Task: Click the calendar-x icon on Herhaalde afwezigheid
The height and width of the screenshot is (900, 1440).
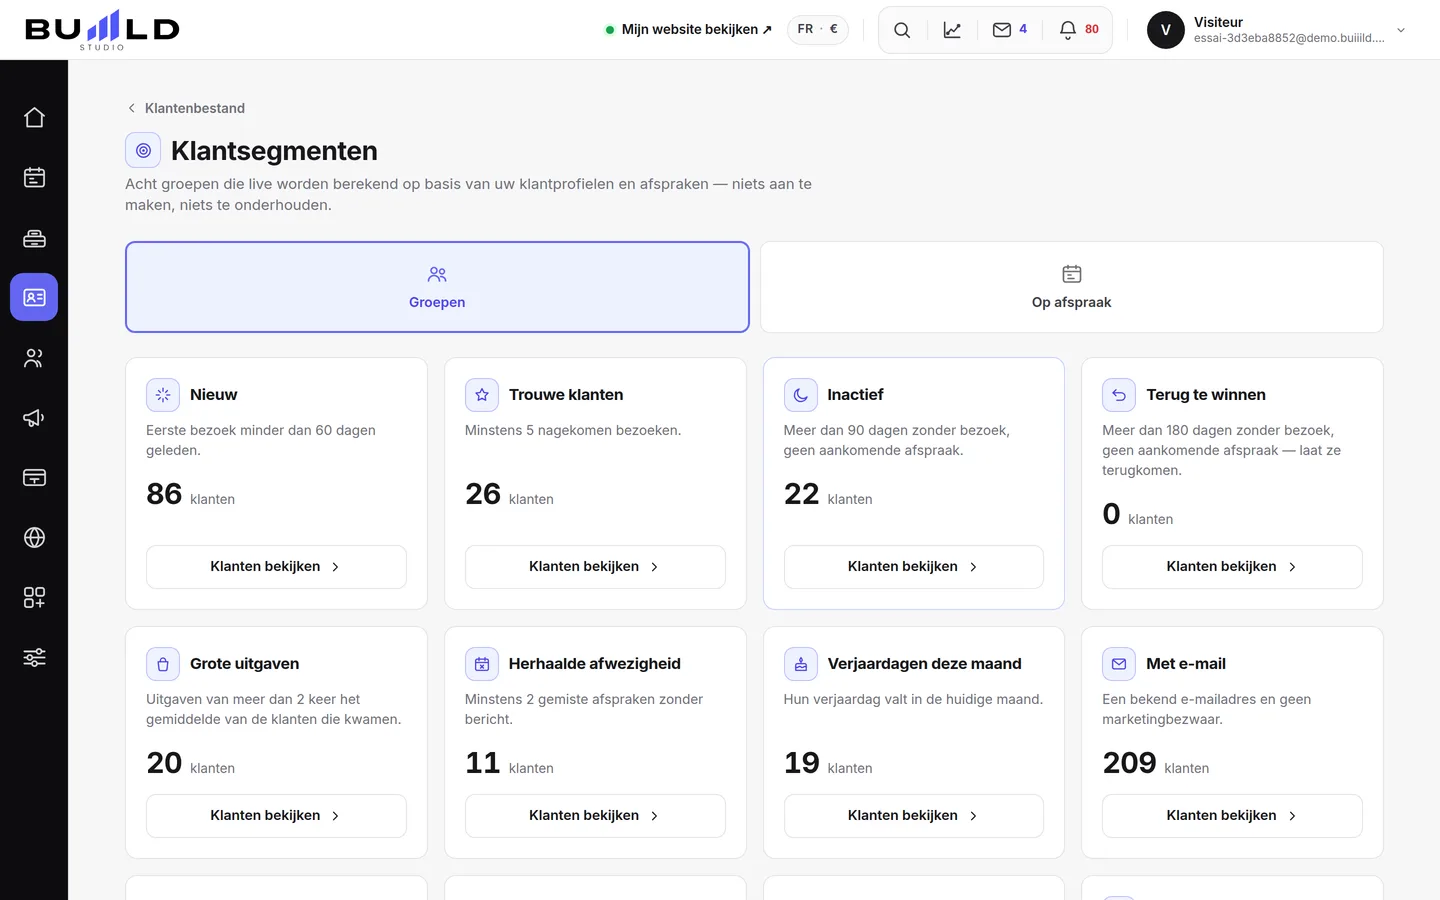Action: click(x=482, y=664)
